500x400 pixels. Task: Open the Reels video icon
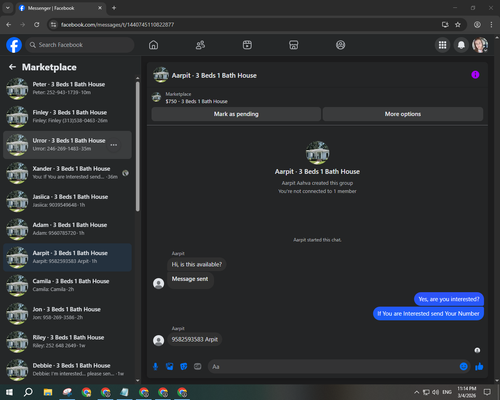pos(247,45)
